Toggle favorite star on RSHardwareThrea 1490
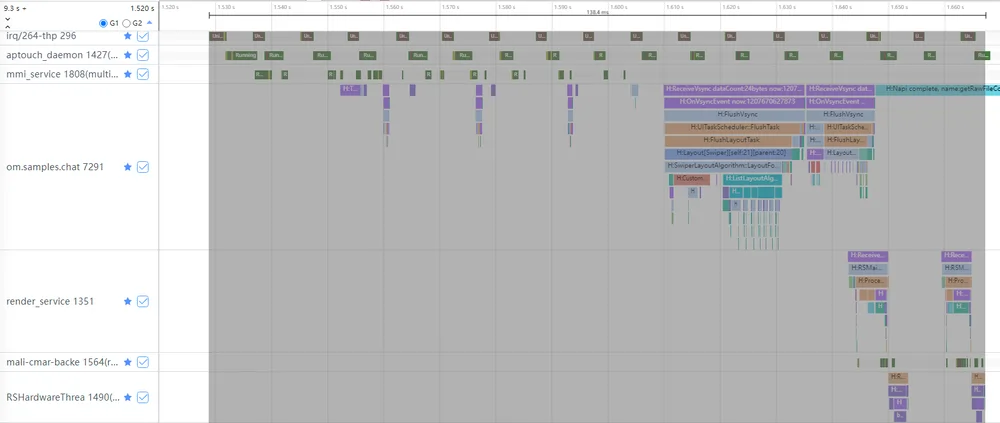This screenshot has width=1000, height=423. [x=128, y=397]
